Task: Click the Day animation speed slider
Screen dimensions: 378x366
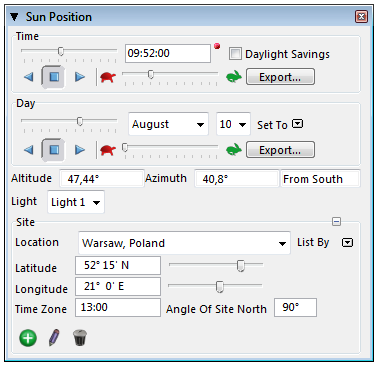Action: click(x=170, y=147)
